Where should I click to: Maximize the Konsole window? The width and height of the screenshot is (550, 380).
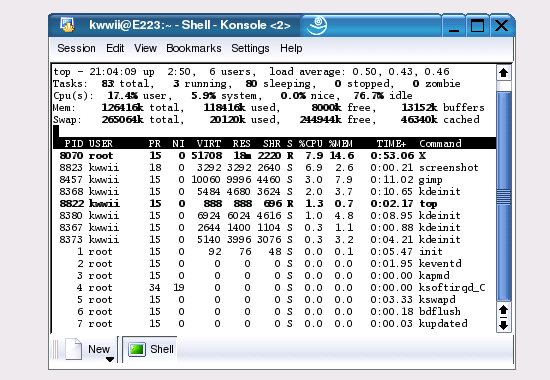click(477, 26)
